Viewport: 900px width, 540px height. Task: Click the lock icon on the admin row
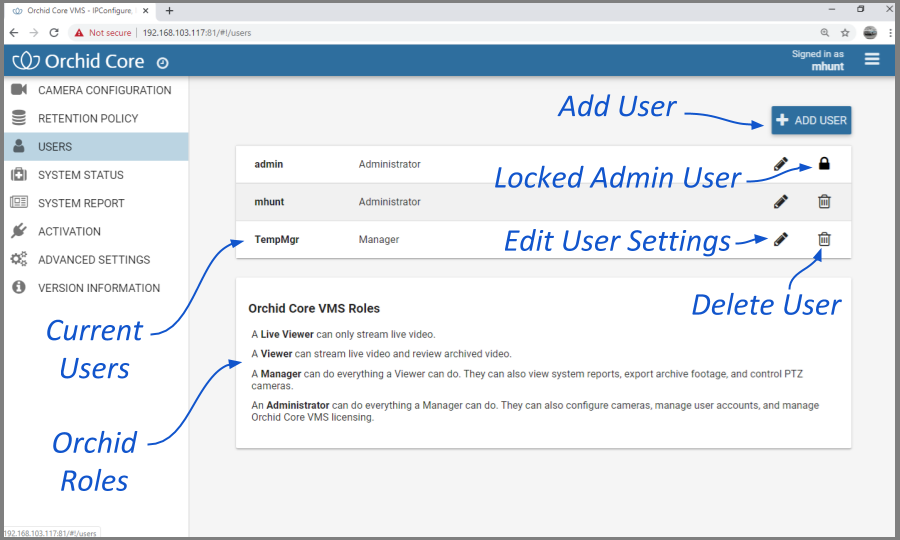pyautogui.click(x=824, y=164)
